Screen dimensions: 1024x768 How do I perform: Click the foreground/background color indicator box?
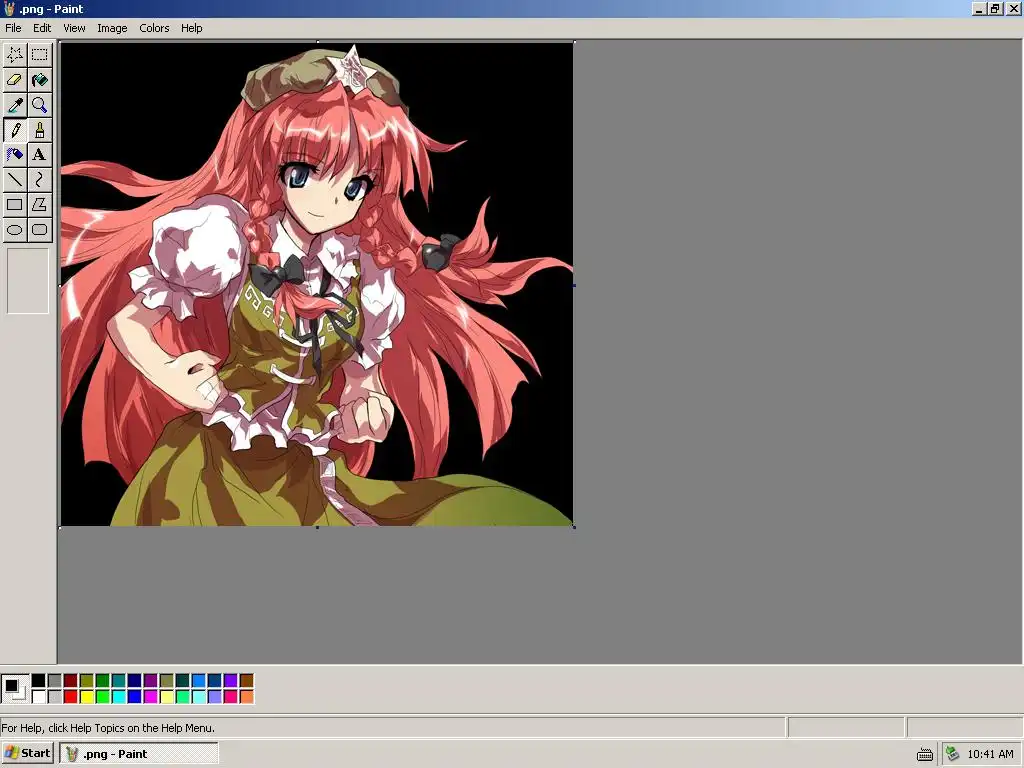[x=15, y=689]
